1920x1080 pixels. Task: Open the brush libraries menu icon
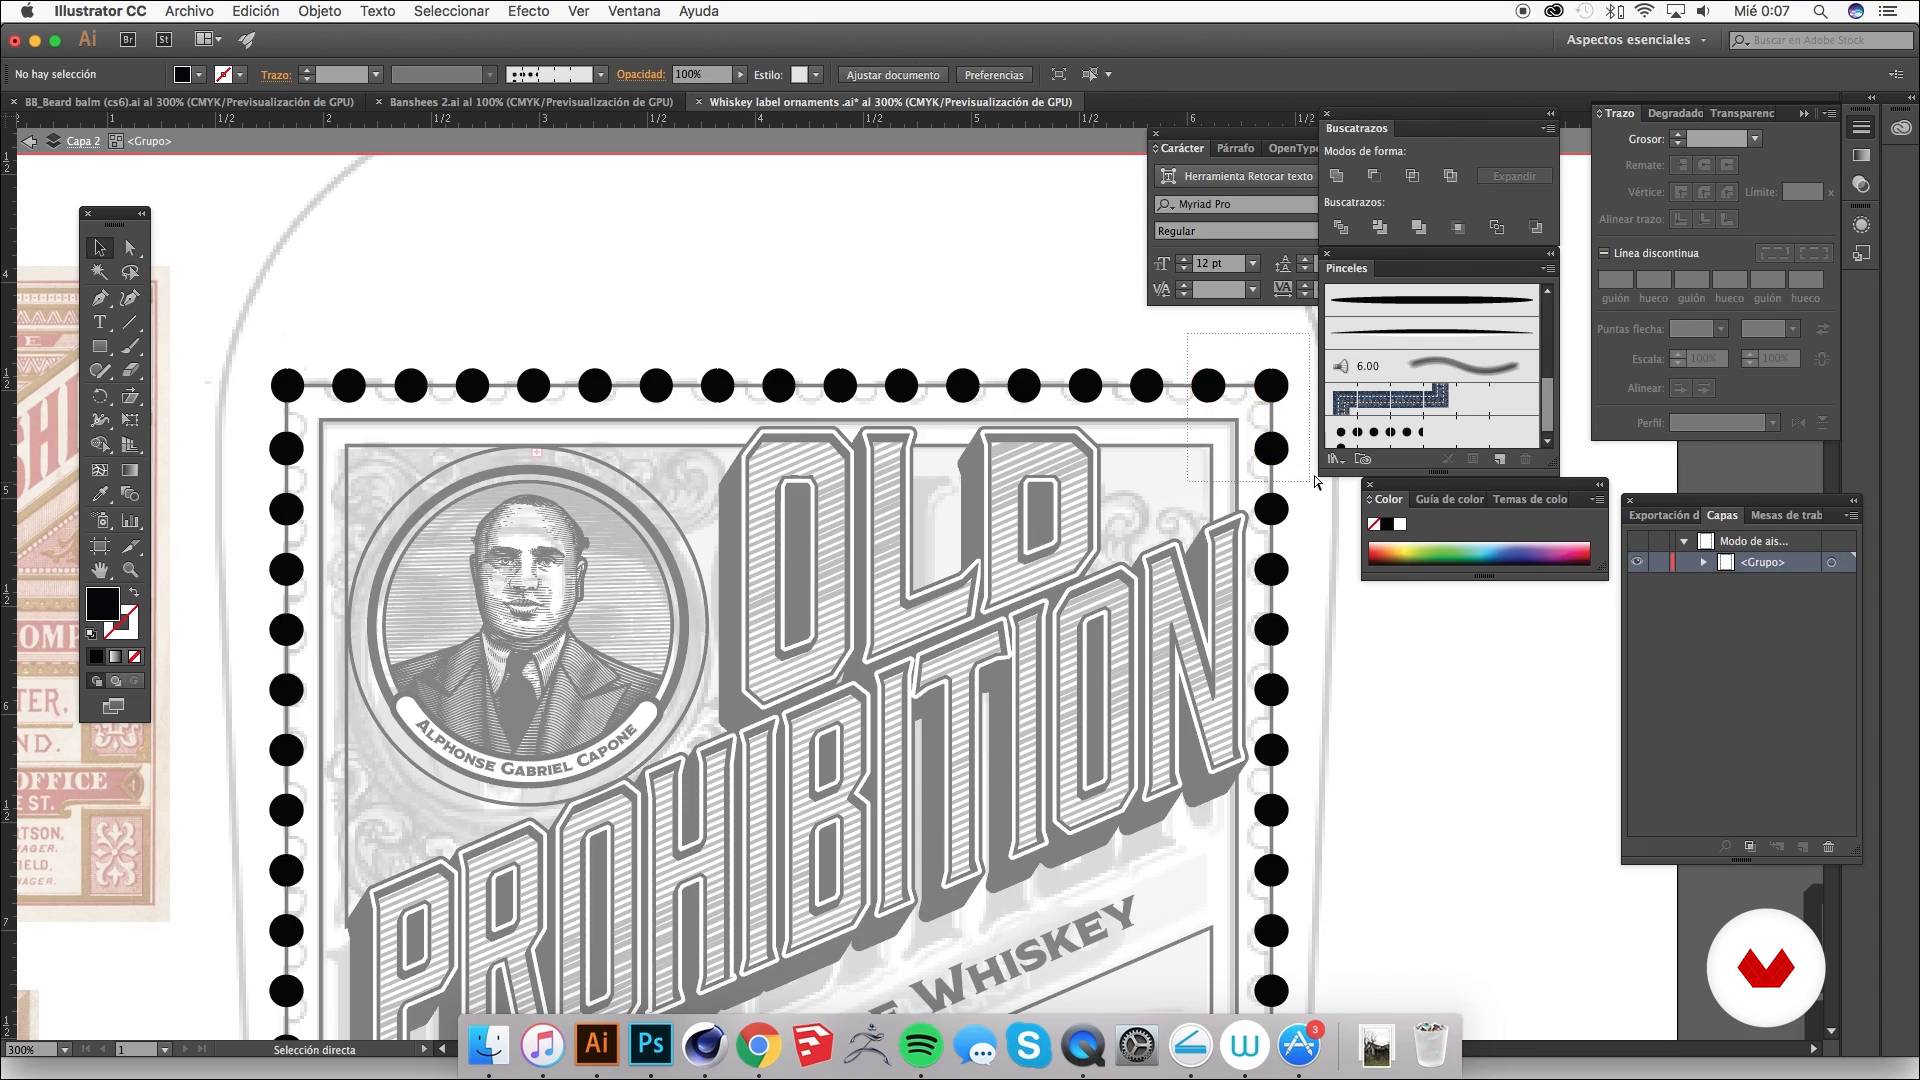click(x=1335, y=459)
